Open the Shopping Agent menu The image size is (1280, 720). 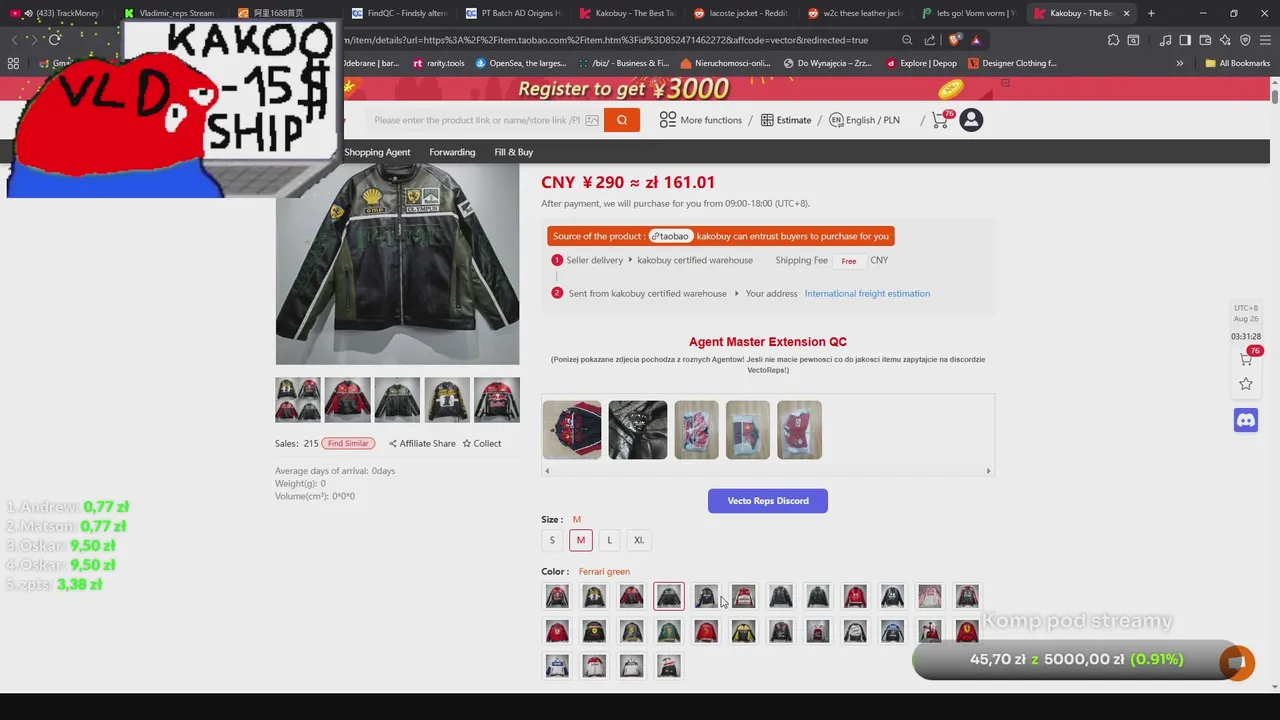click(377, 152)
